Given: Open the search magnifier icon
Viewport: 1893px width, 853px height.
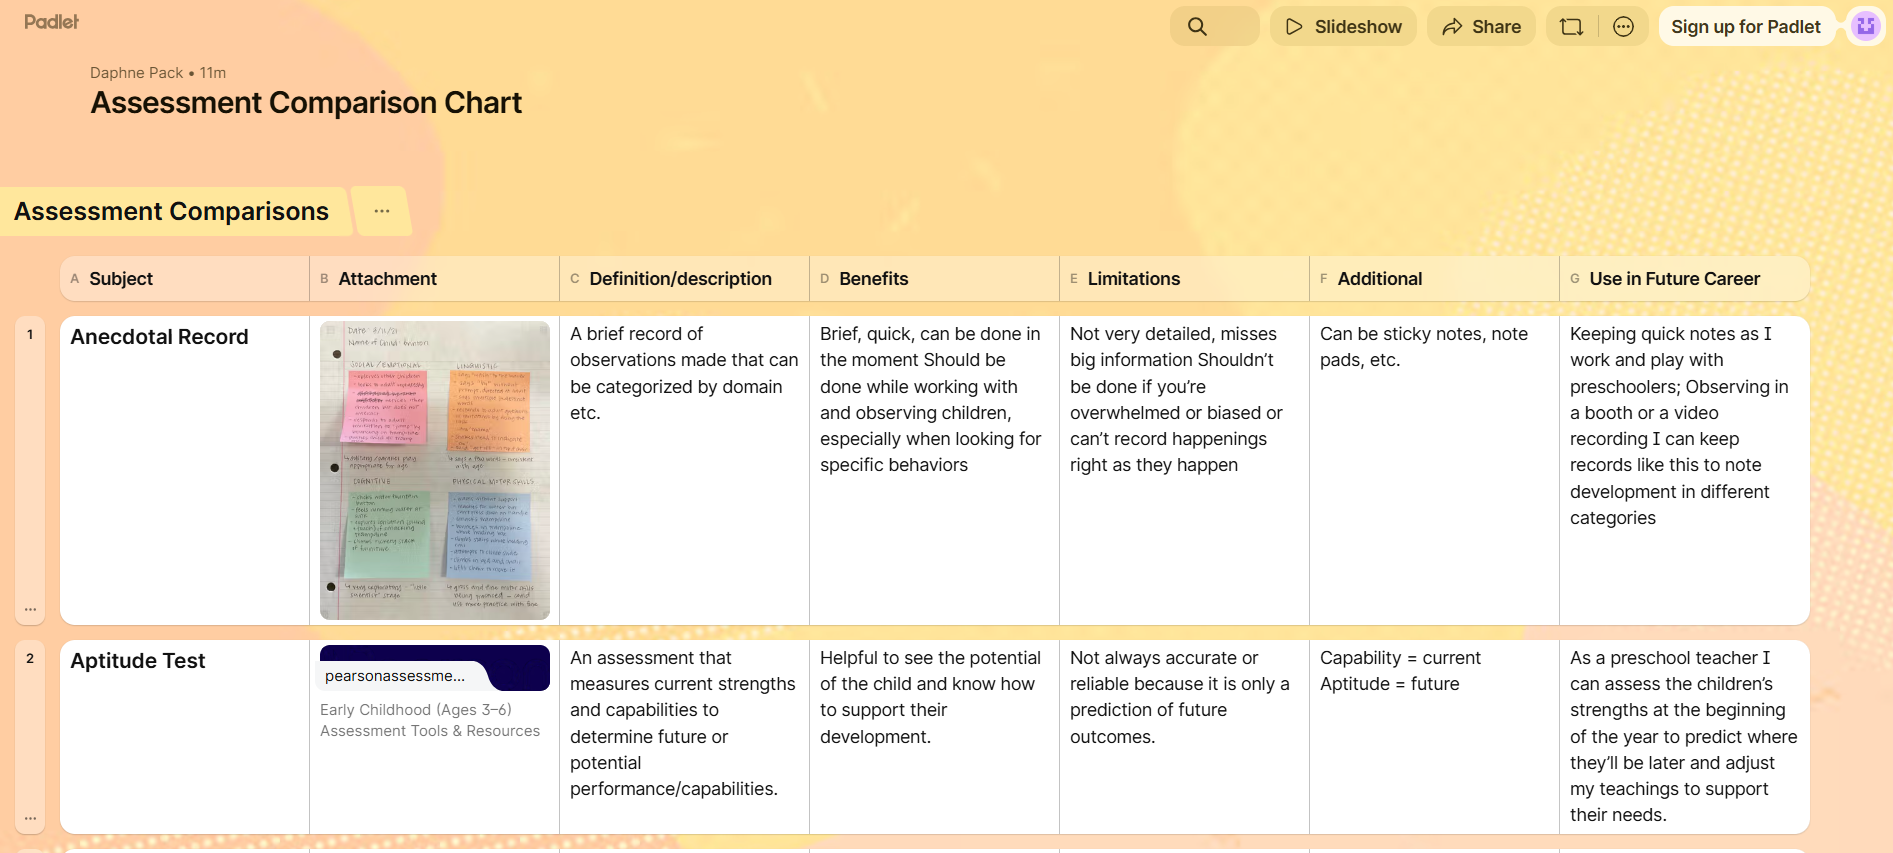Looking at the screenshot, I should (x=1197, y=27).
